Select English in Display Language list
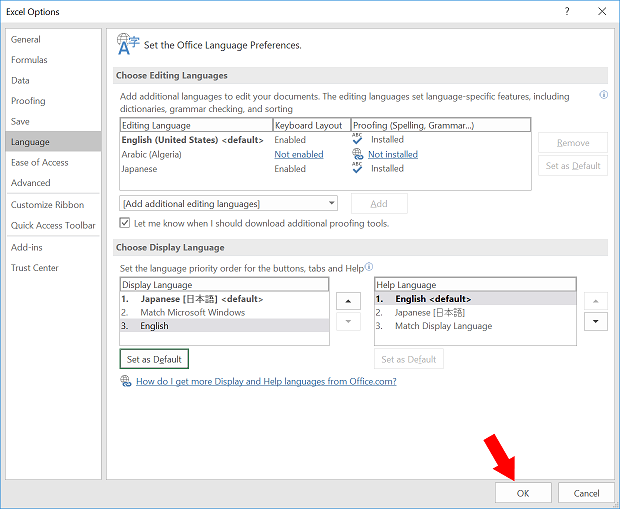Screen dimensions: 620x509 [x=224, y=325]
